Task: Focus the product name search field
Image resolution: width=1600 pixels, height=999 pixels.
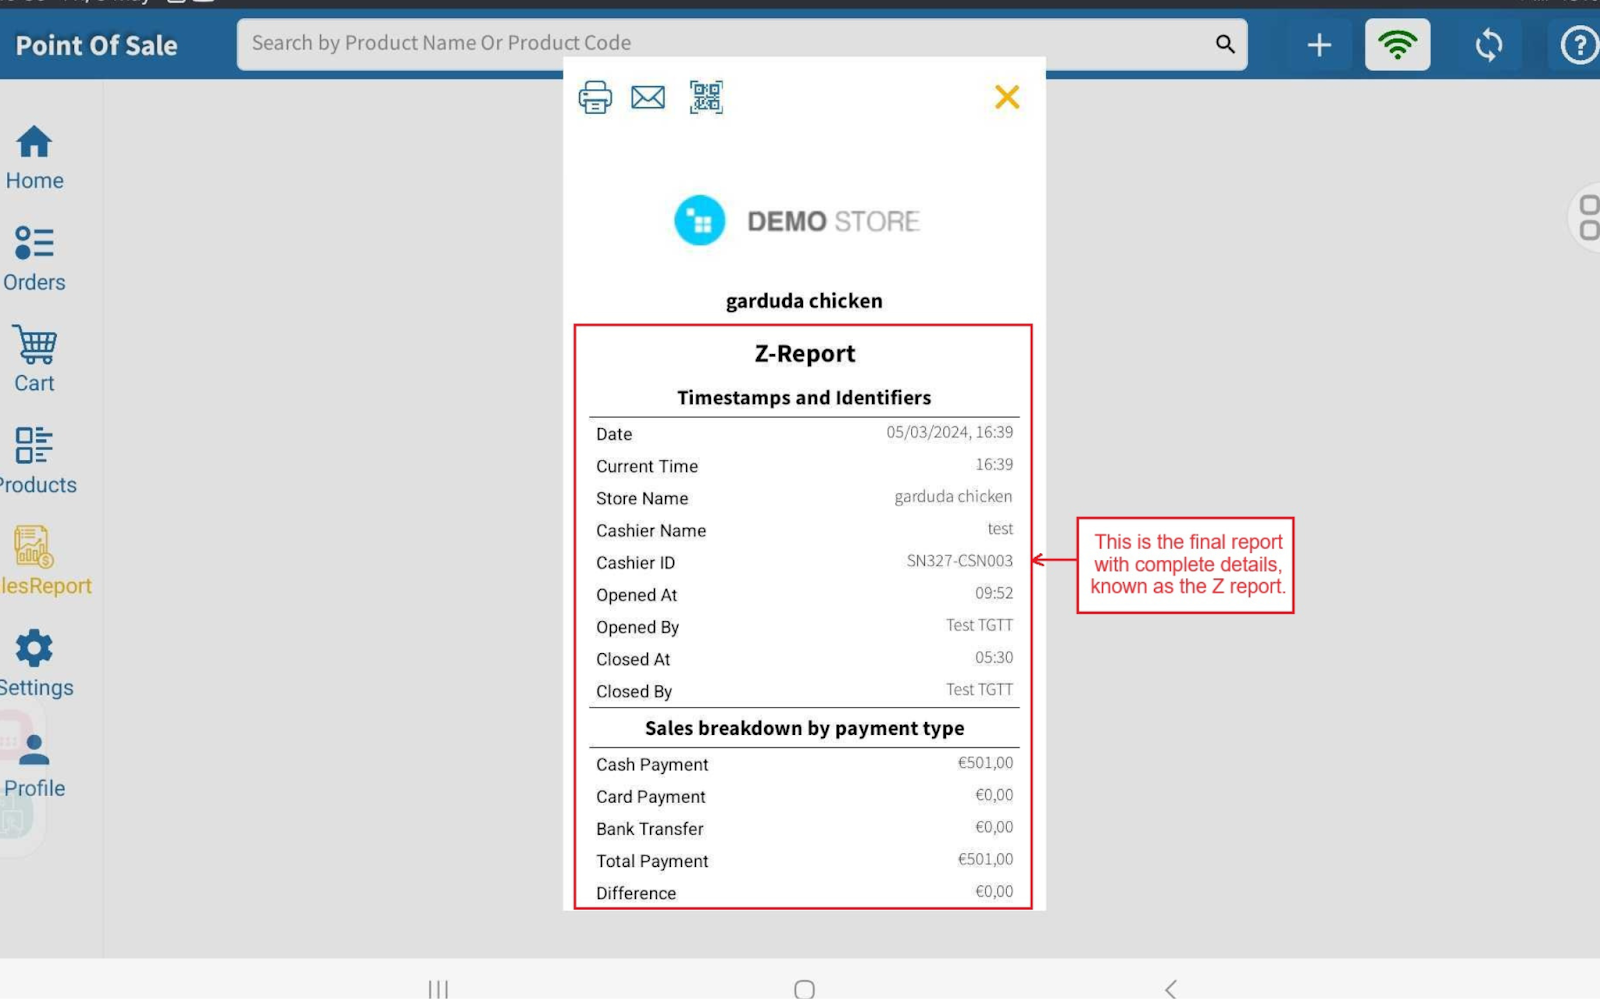Action: (720, 44)
